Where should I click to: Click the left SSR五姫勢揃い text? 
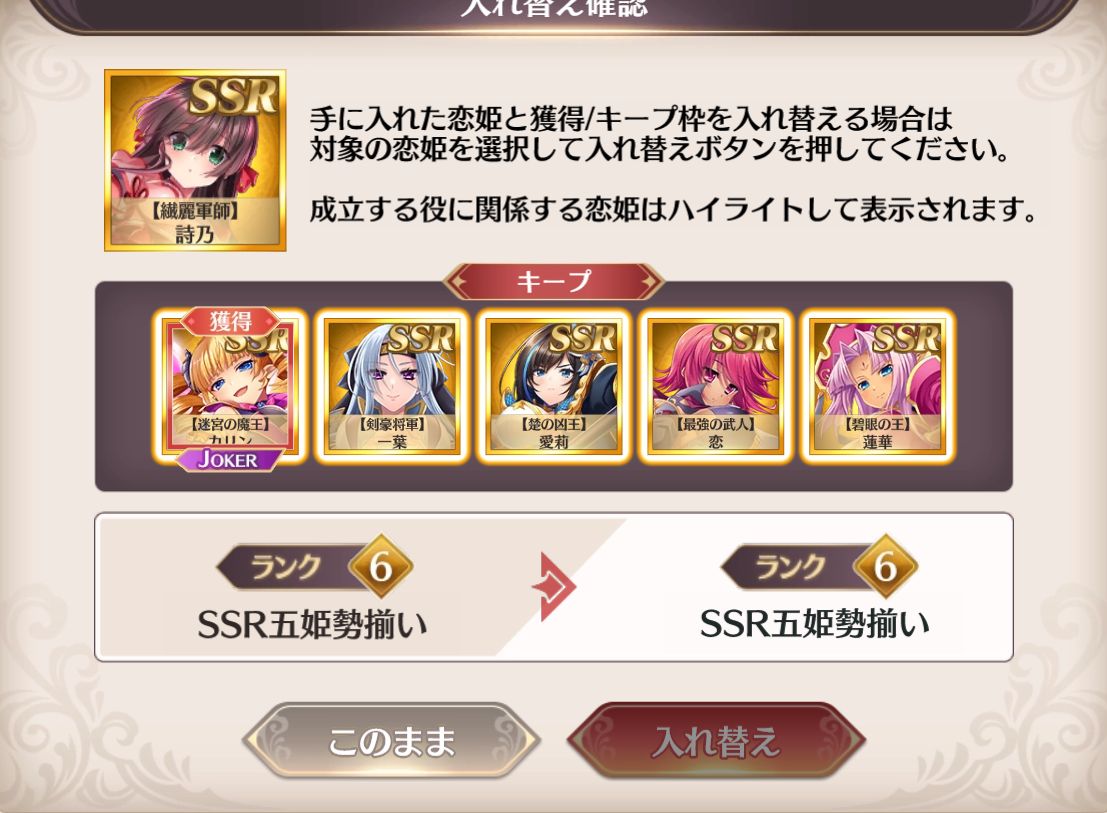click(x=313, y=625)
